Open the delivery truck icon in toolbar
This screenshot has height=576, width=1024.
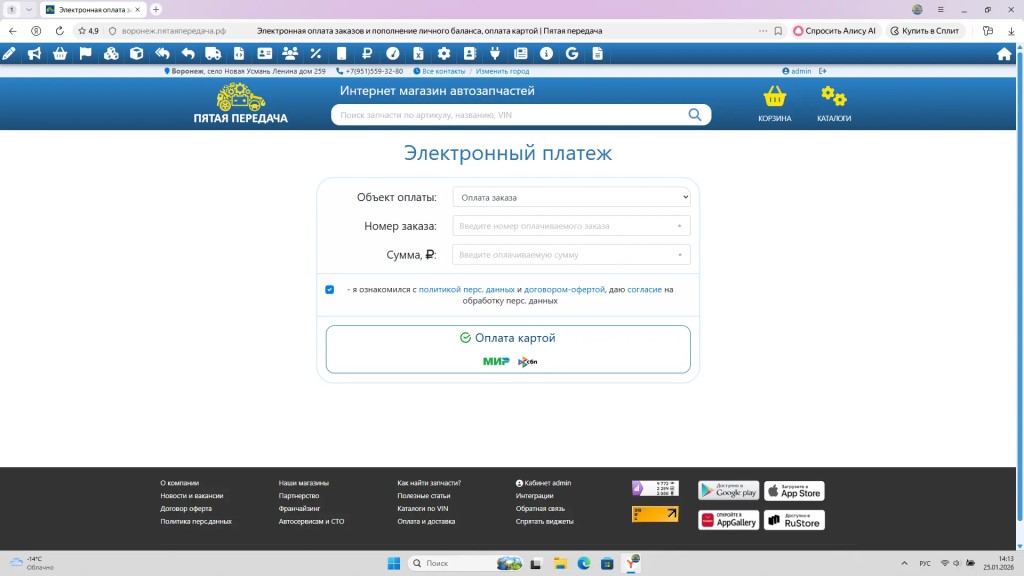click(213, 54)
